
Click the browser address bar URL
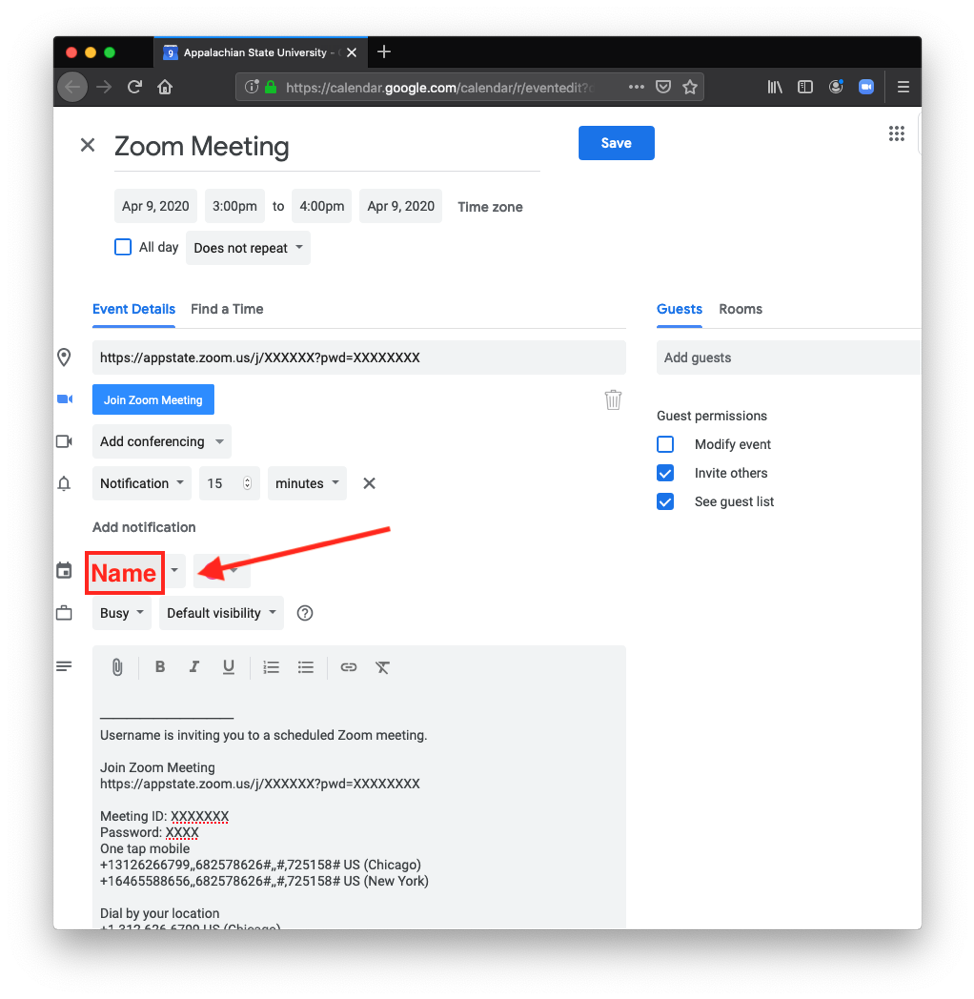tap(440, 87)
